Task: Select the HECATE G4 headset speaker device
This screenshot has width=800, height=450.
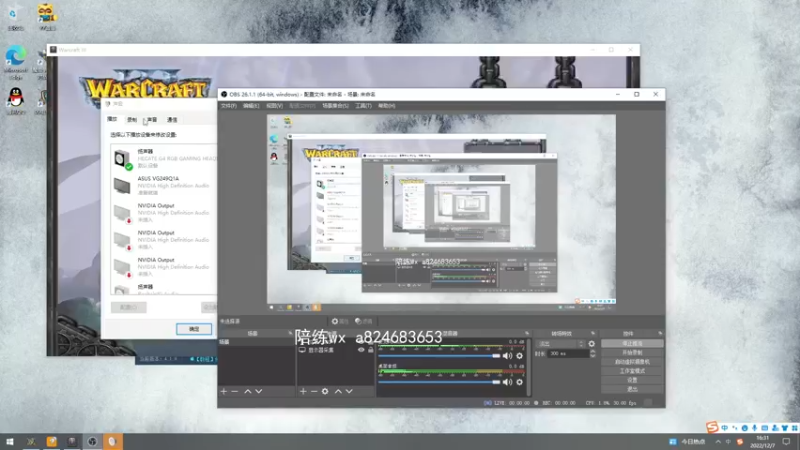Action: [164, 158]
